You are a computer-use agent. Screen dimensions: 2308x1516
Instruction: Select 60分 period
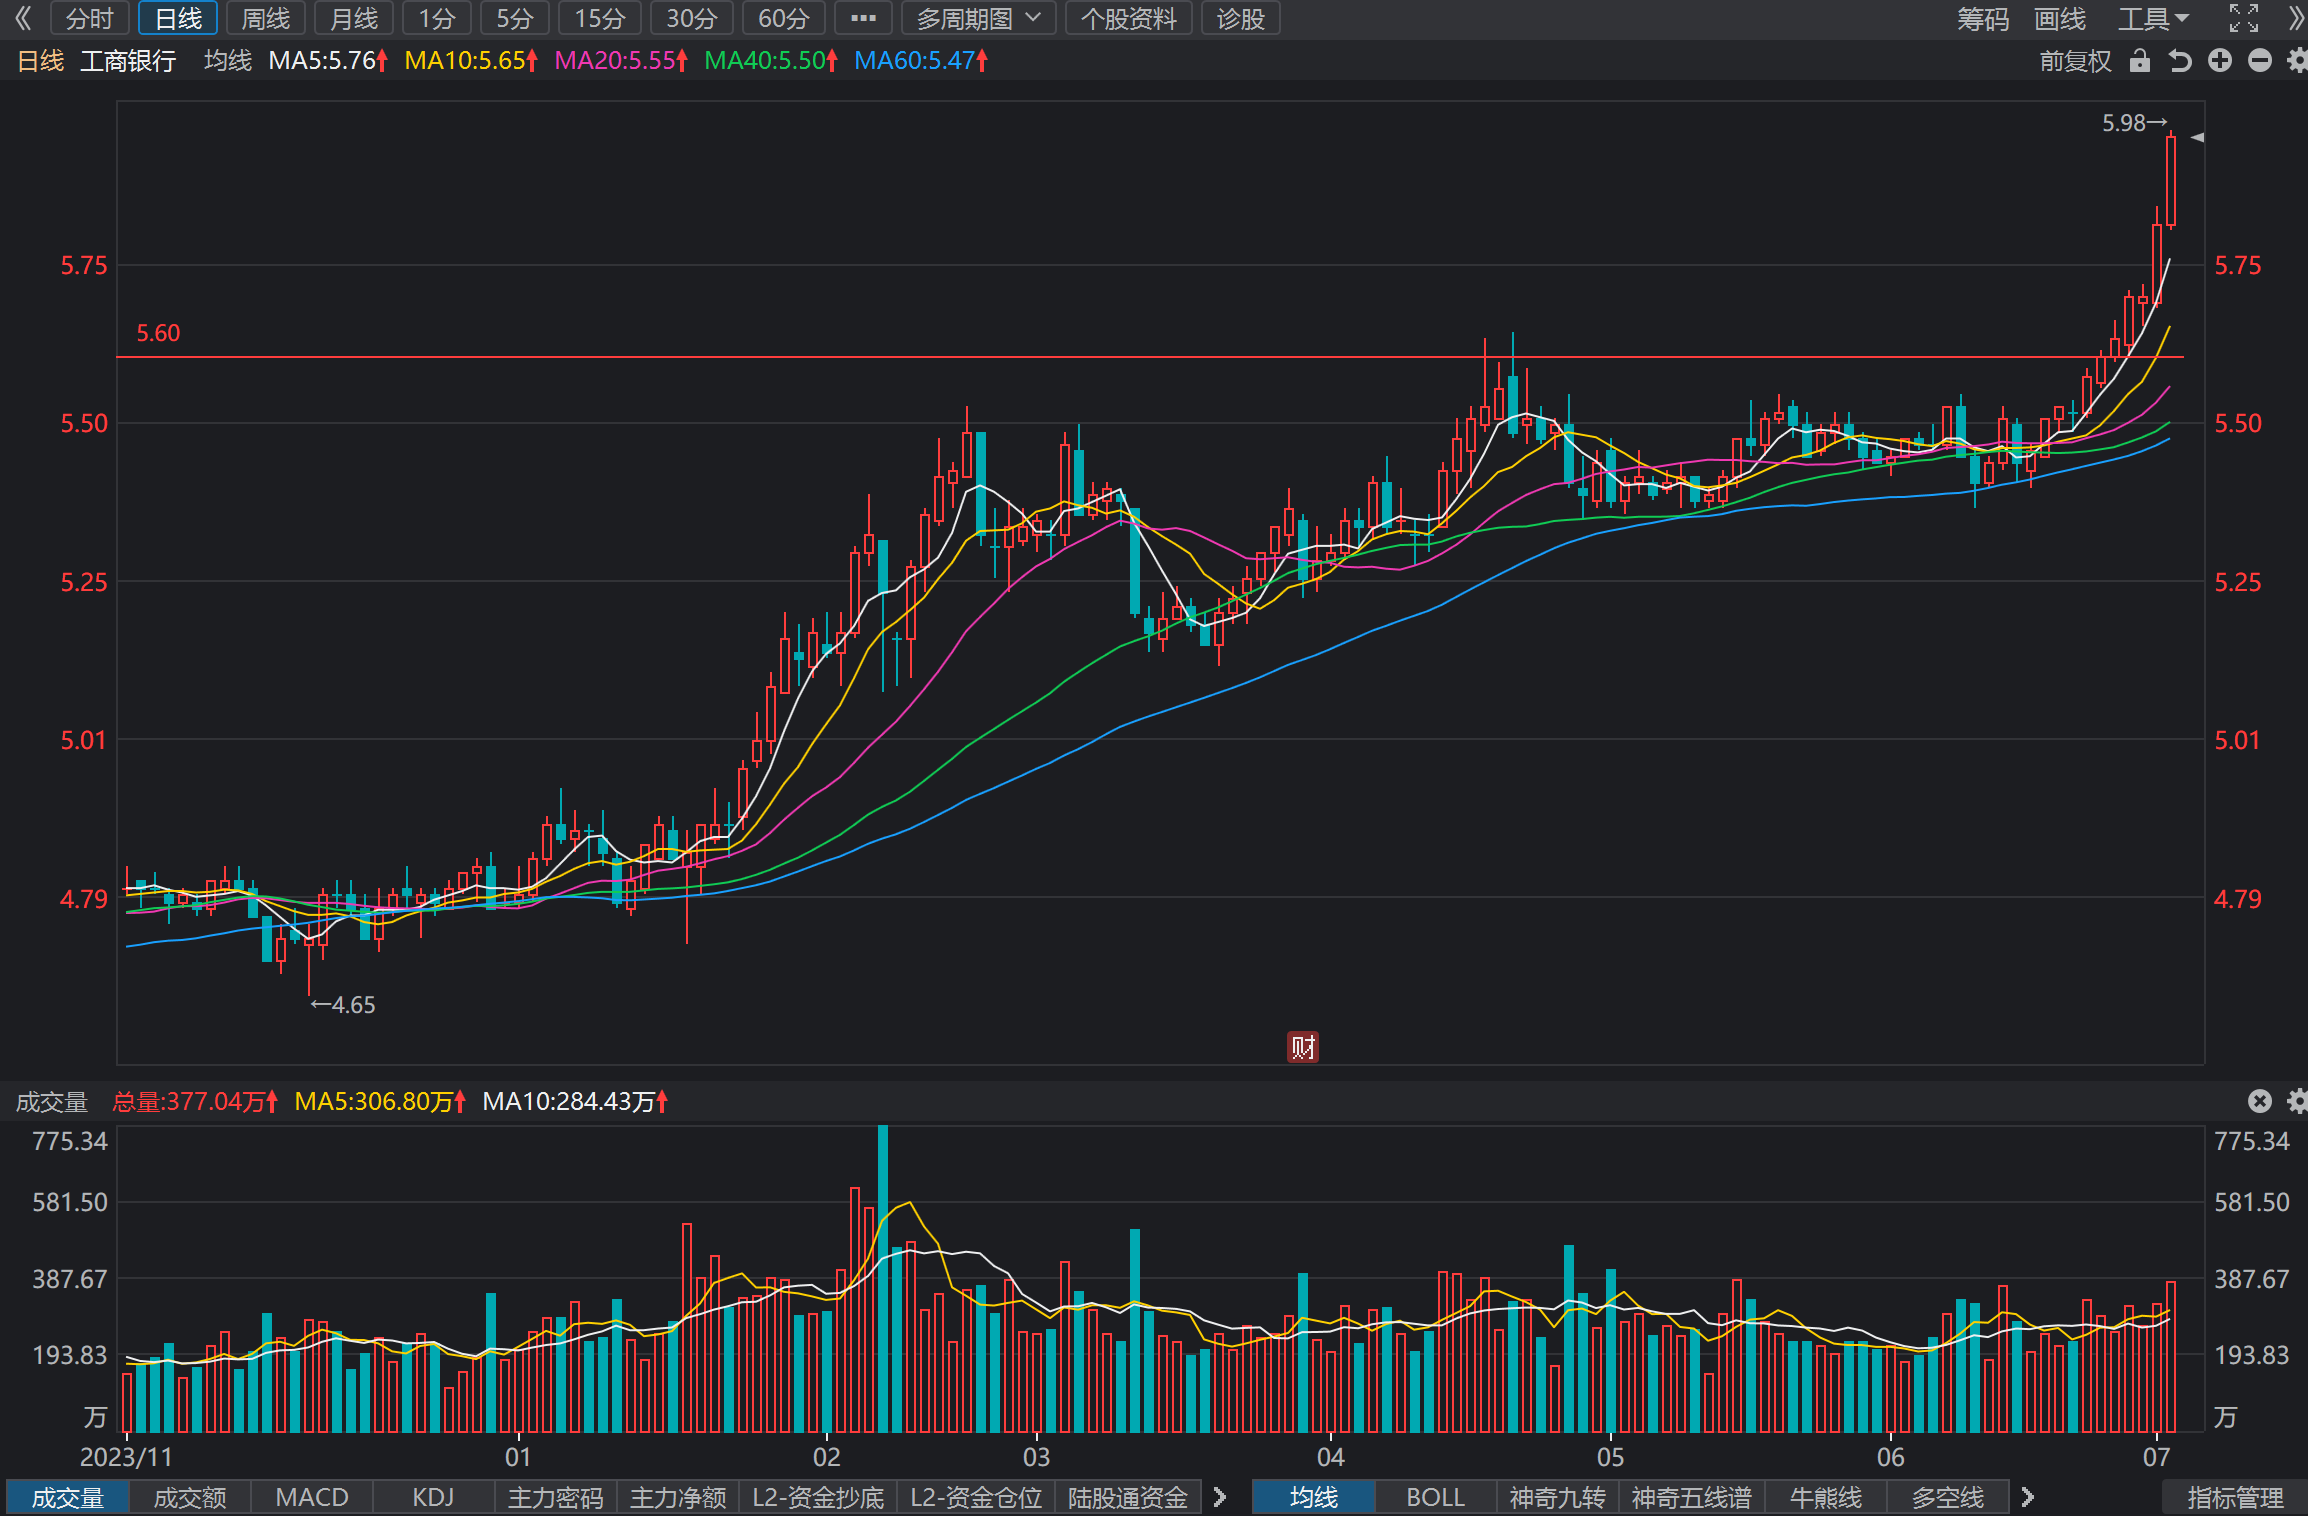pyautogui.click(x=784, y=18)
